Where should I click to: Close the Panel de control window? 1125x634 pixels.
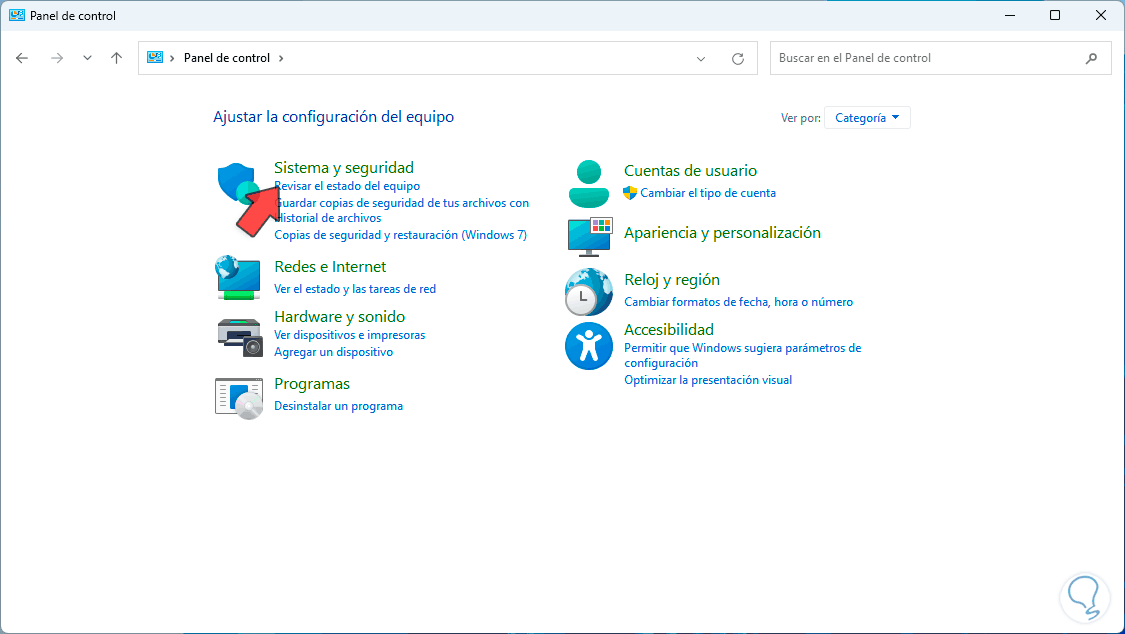pyautogui.click(x=1101, y=15)
